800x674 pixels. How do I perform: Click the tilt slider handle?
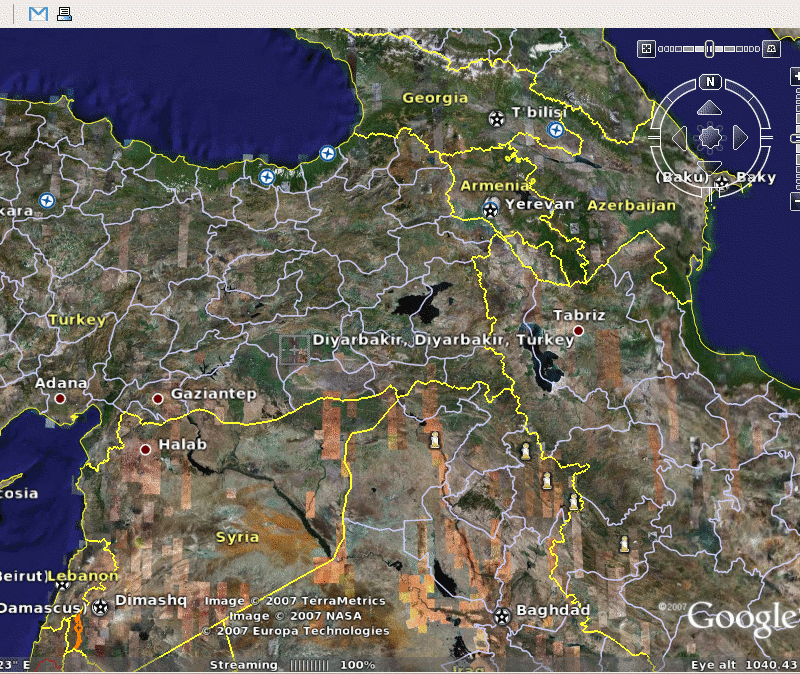[709, 48]
